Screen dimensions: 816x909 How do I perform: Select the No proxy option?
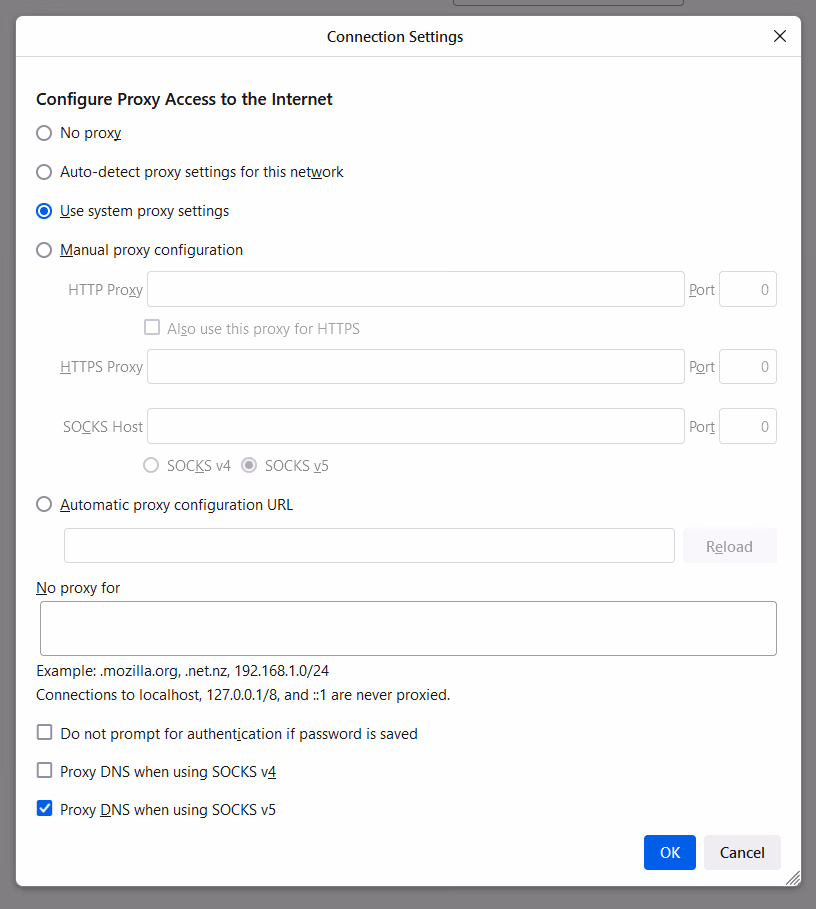tap(44, 132)
